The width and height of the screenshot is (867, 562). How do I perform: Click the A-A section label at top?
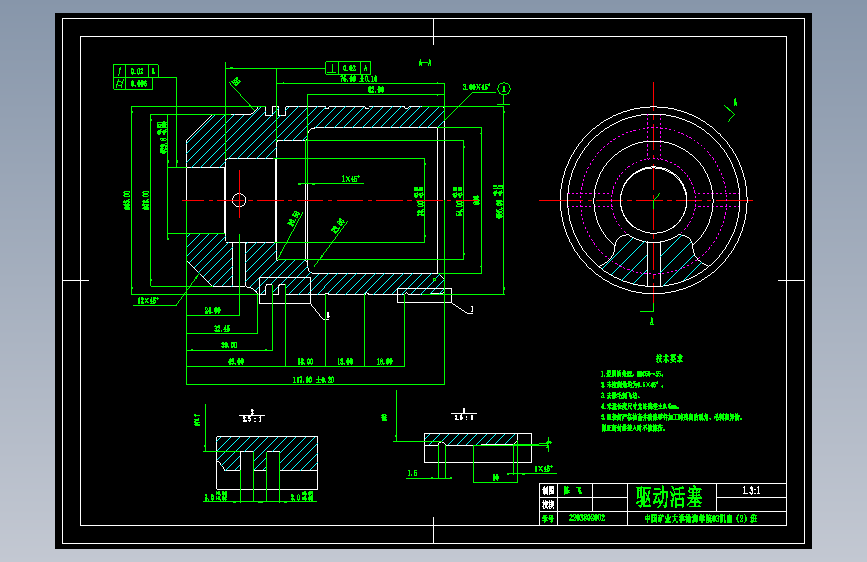click(x=425, y=63)
